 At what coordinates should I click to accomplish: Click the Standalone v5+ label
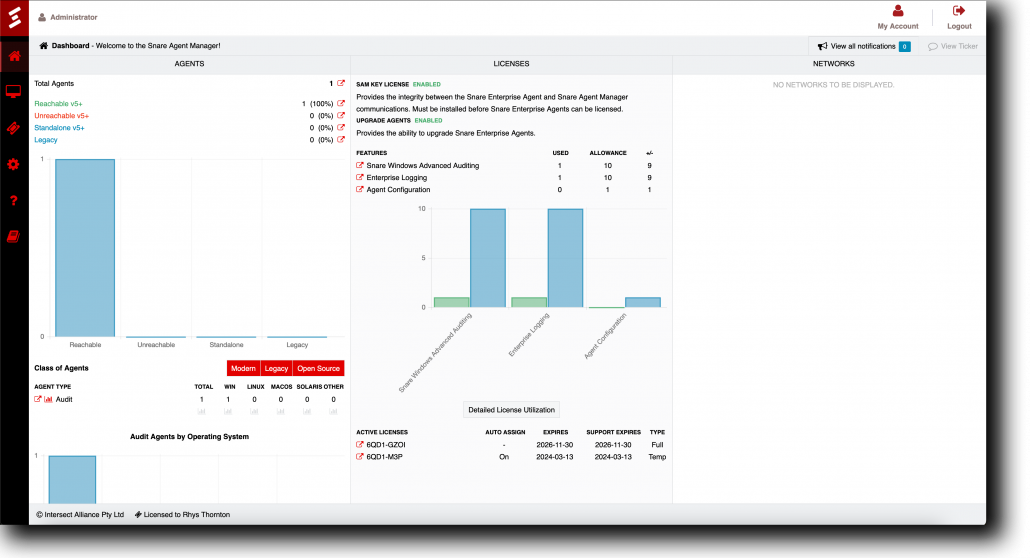[59, 128]
